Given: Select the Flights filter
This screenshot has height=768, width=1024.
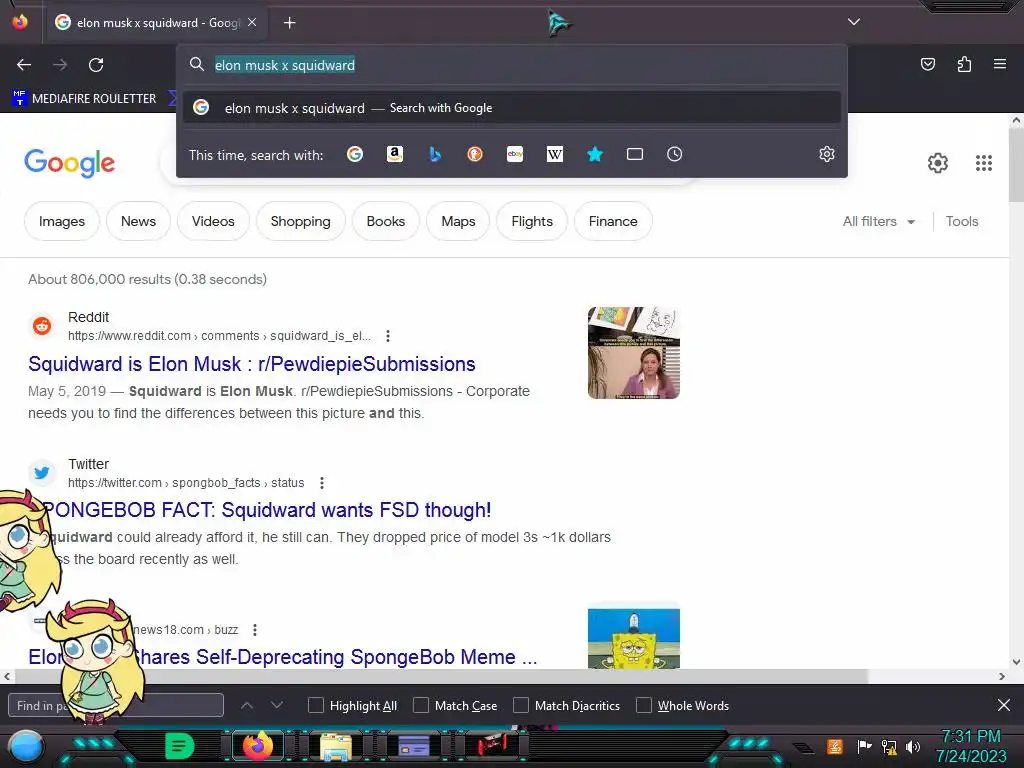Looking at the screenshot, I should (532, 221).
